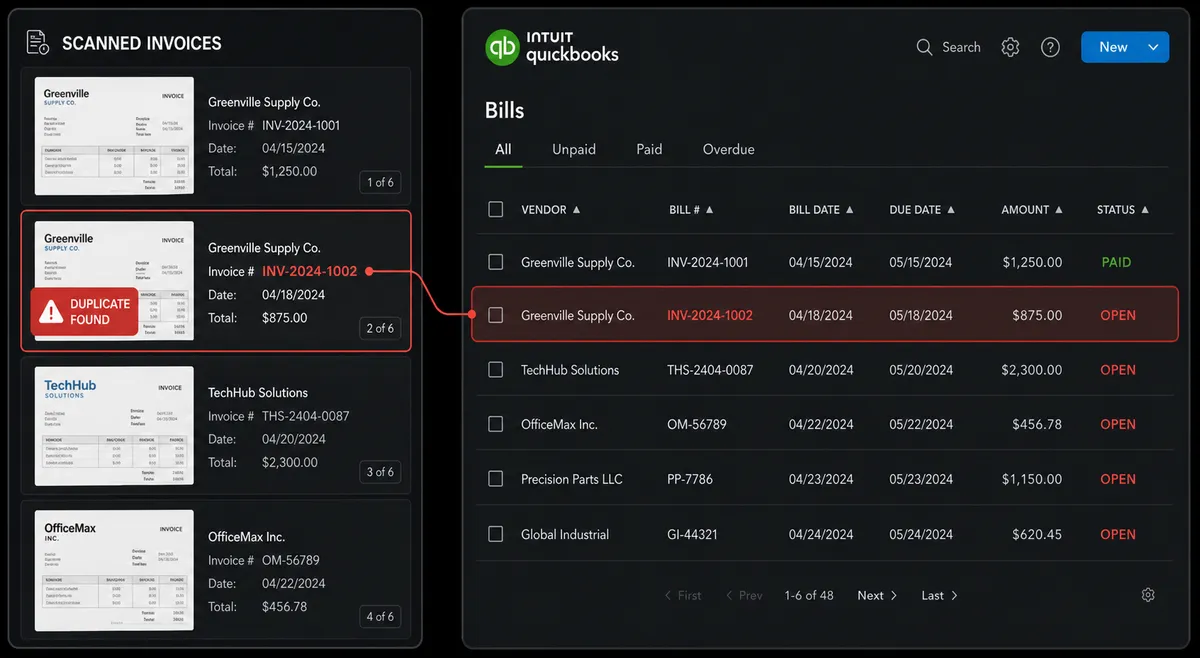Click the Search label in header
Screen dimensions: 1200x658
point(961,47)
